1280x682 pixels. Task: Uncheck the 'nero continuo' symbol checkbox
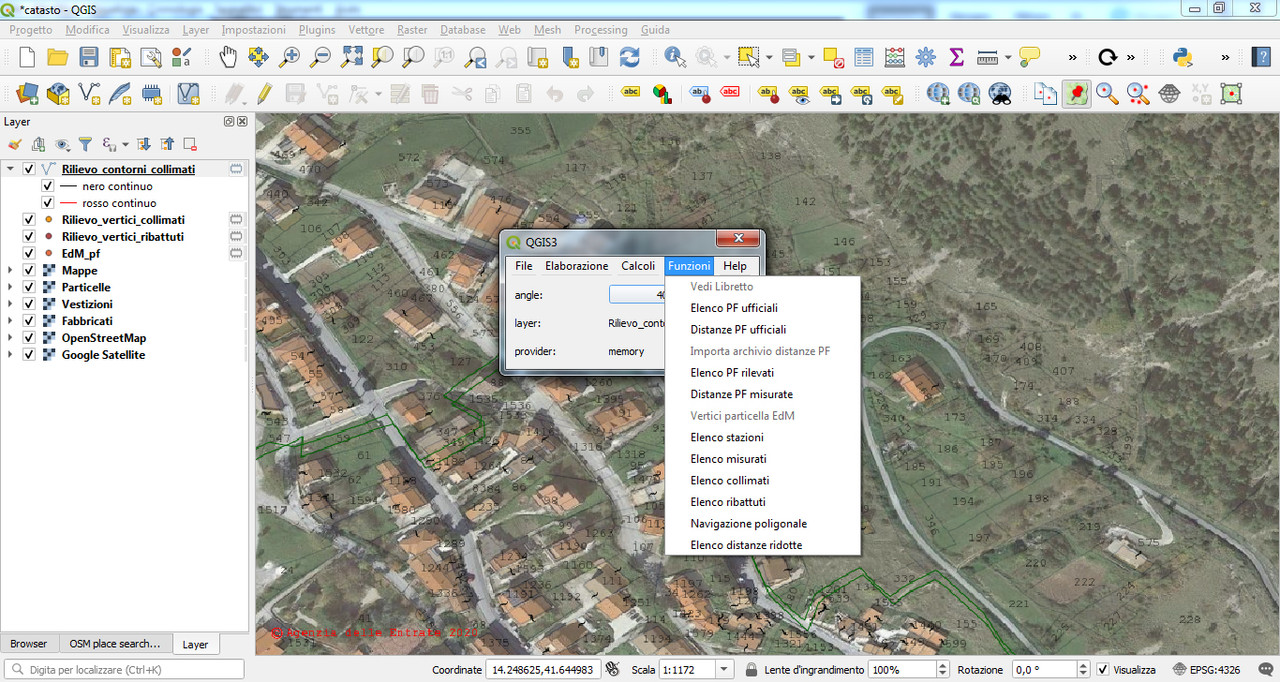(47, 186)
